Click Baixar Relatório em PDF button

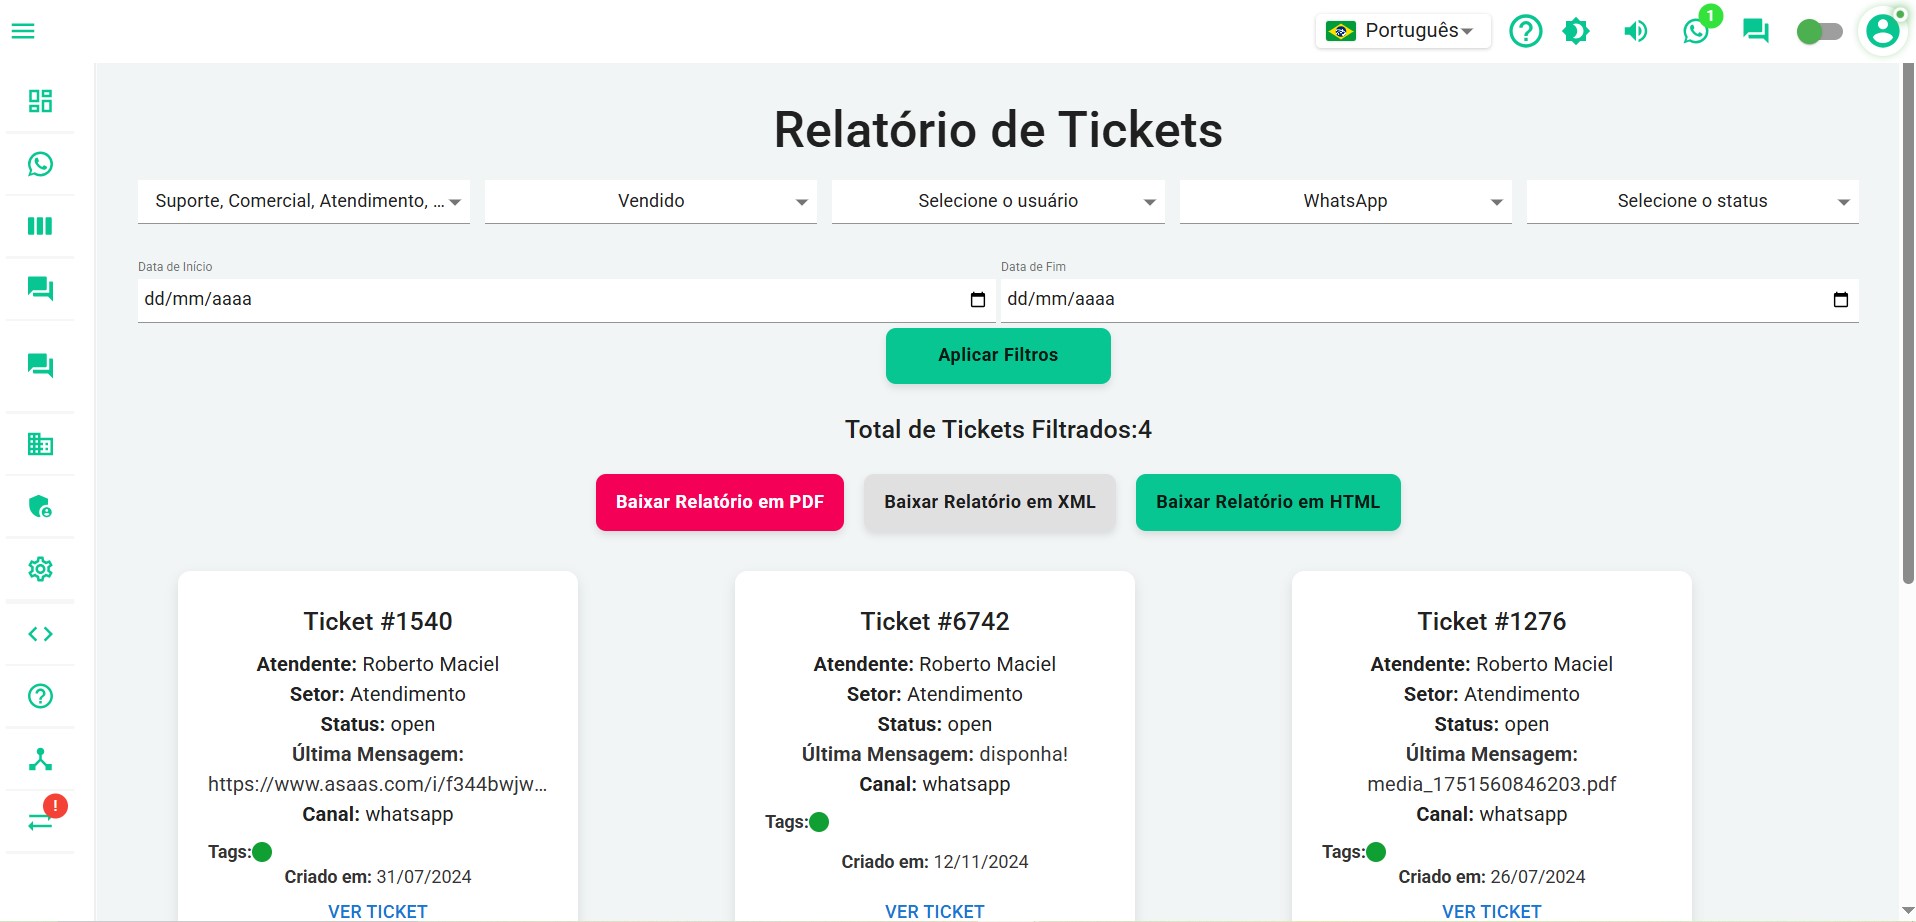(720, 502)
